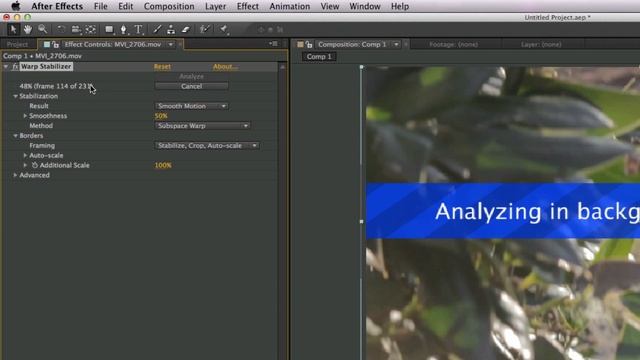Select the Clone Stamp tool
Viewport: 640px width, 360px height.
pos(171,29)
